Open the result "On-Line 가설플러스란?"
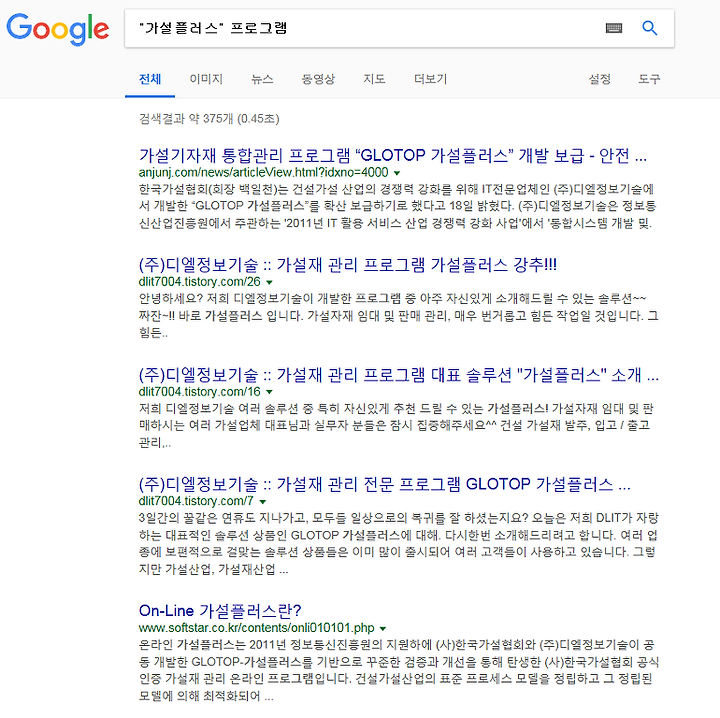 pos(220,611)
